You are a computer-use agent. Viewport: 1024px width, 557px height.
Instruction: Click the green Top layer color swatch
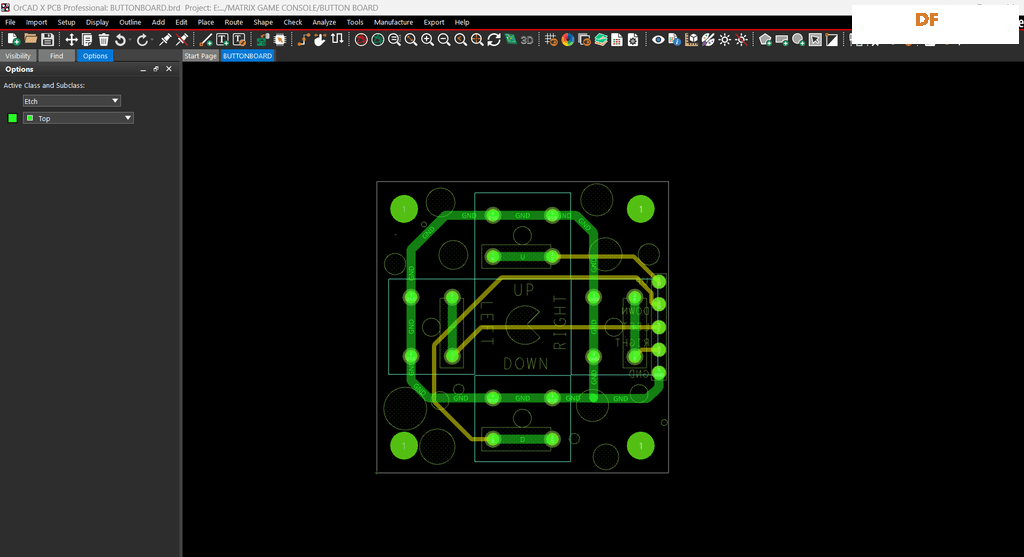coord(12,118)
